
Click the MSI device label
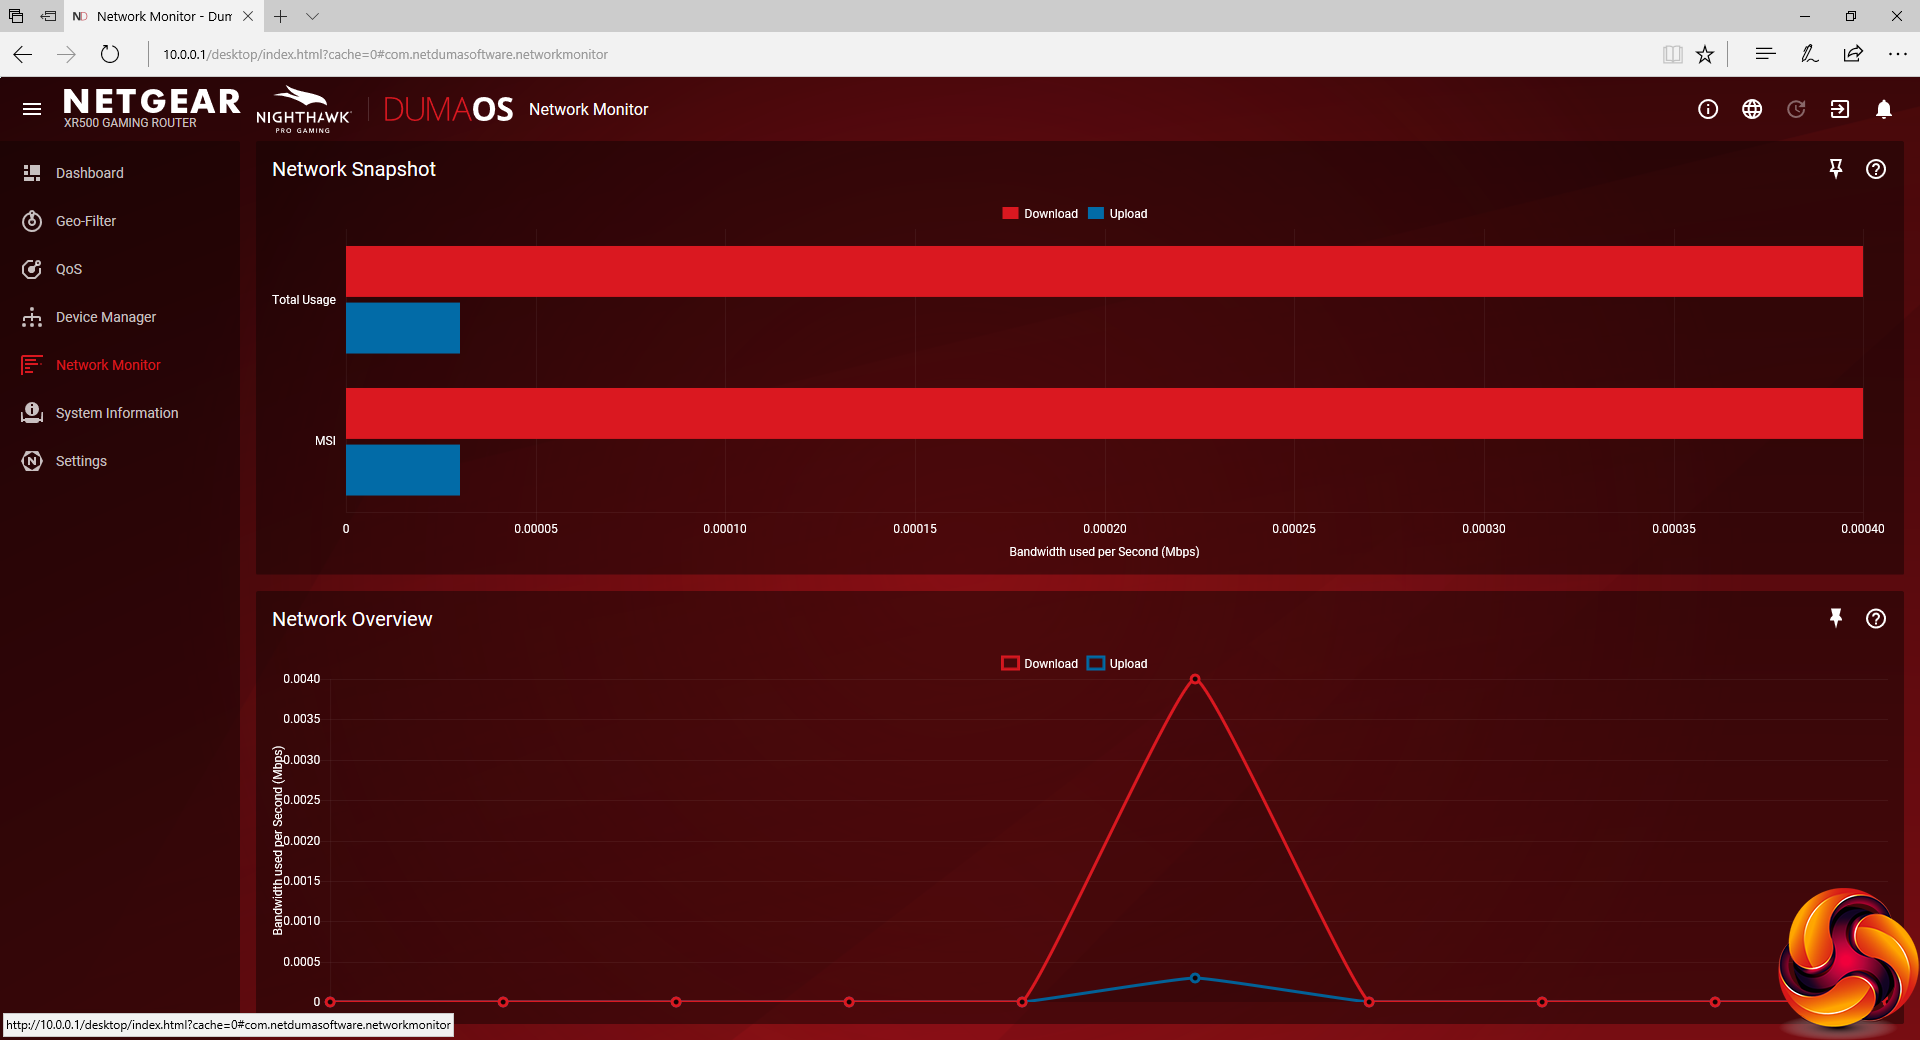[x=325, y=441]
